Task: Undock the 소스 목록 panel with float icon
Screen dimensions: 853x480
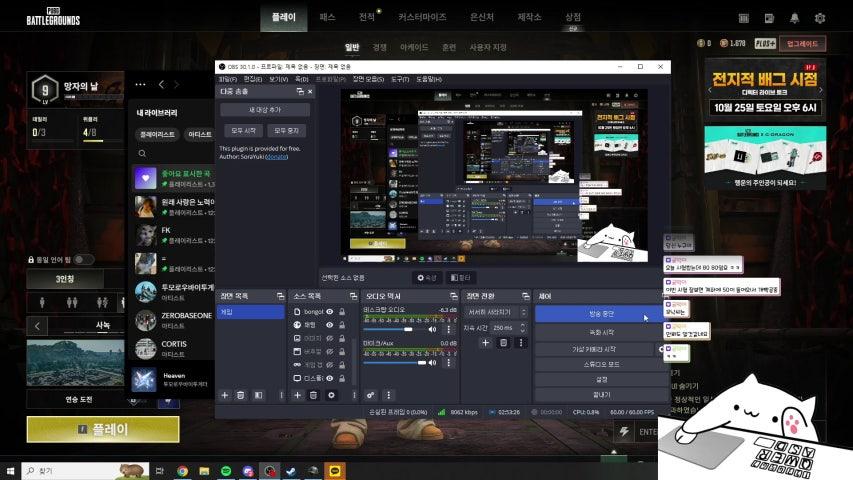Action: click(x=353, y=296)
